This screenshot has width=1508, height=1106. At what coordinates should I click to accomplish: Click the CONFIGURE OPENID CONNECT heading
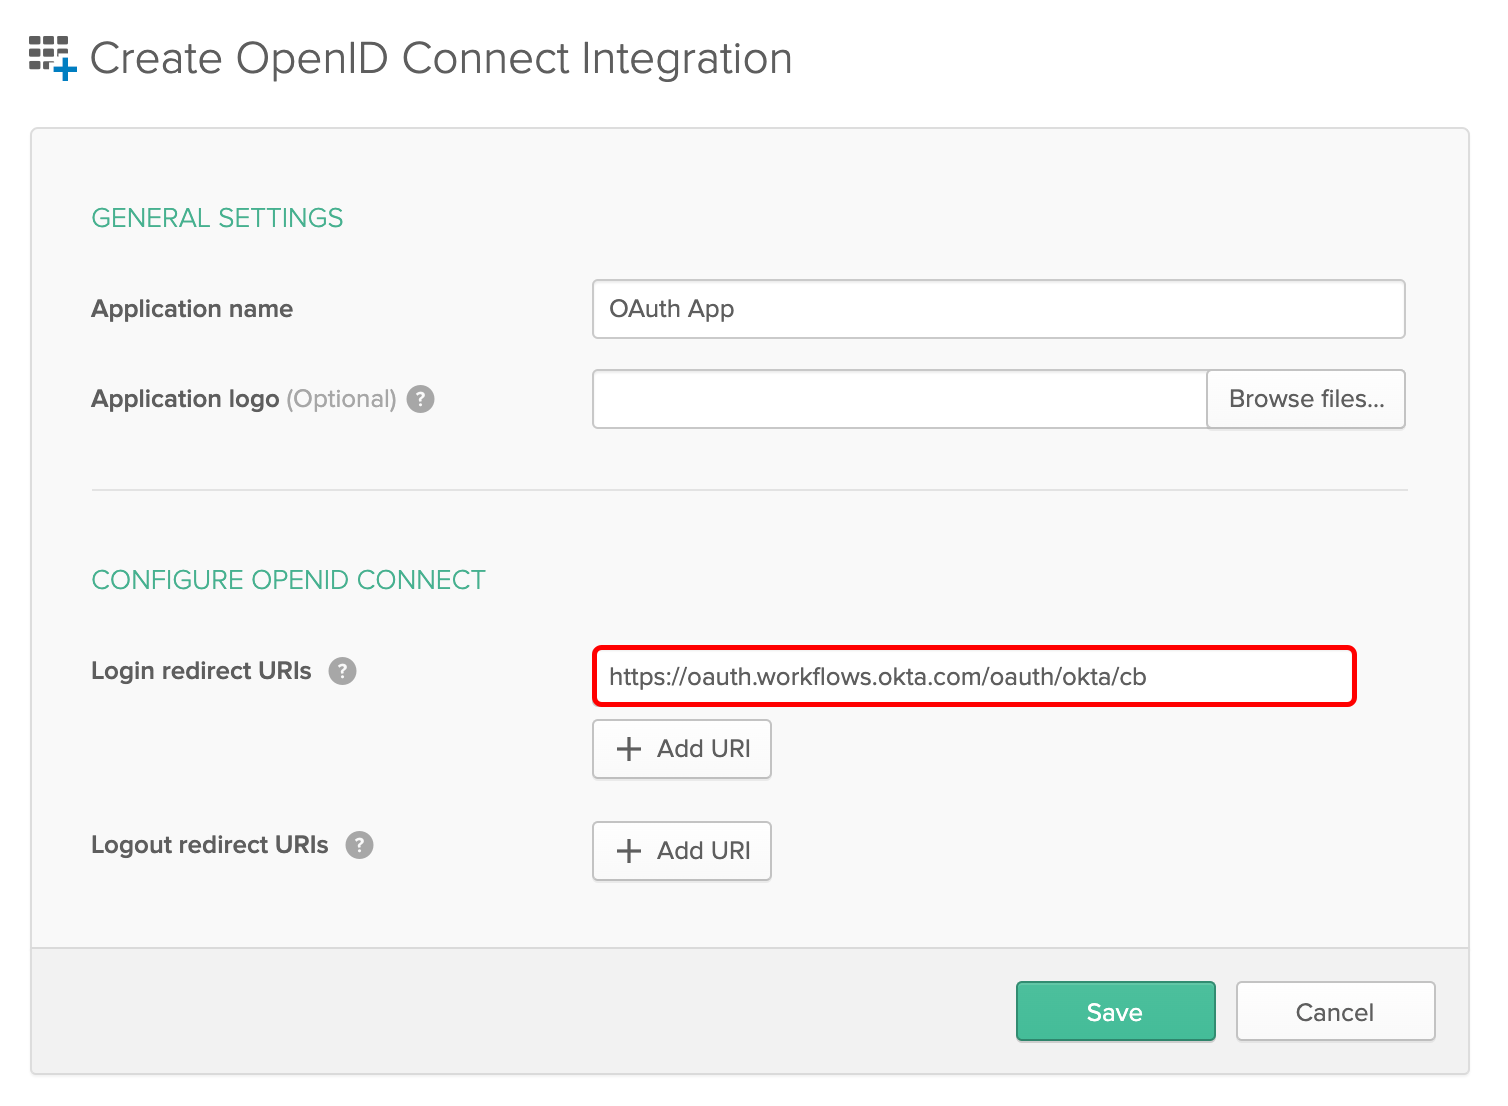288,580
